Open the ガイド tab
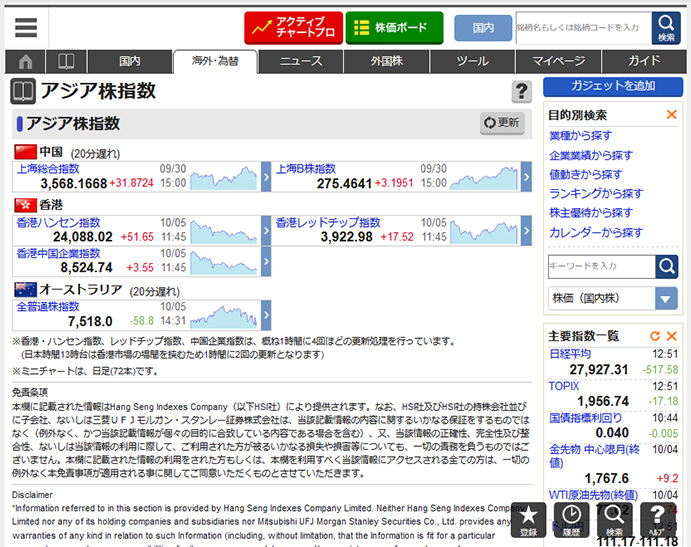The height and width of the screenshot is (547, 691). point(644,61)
